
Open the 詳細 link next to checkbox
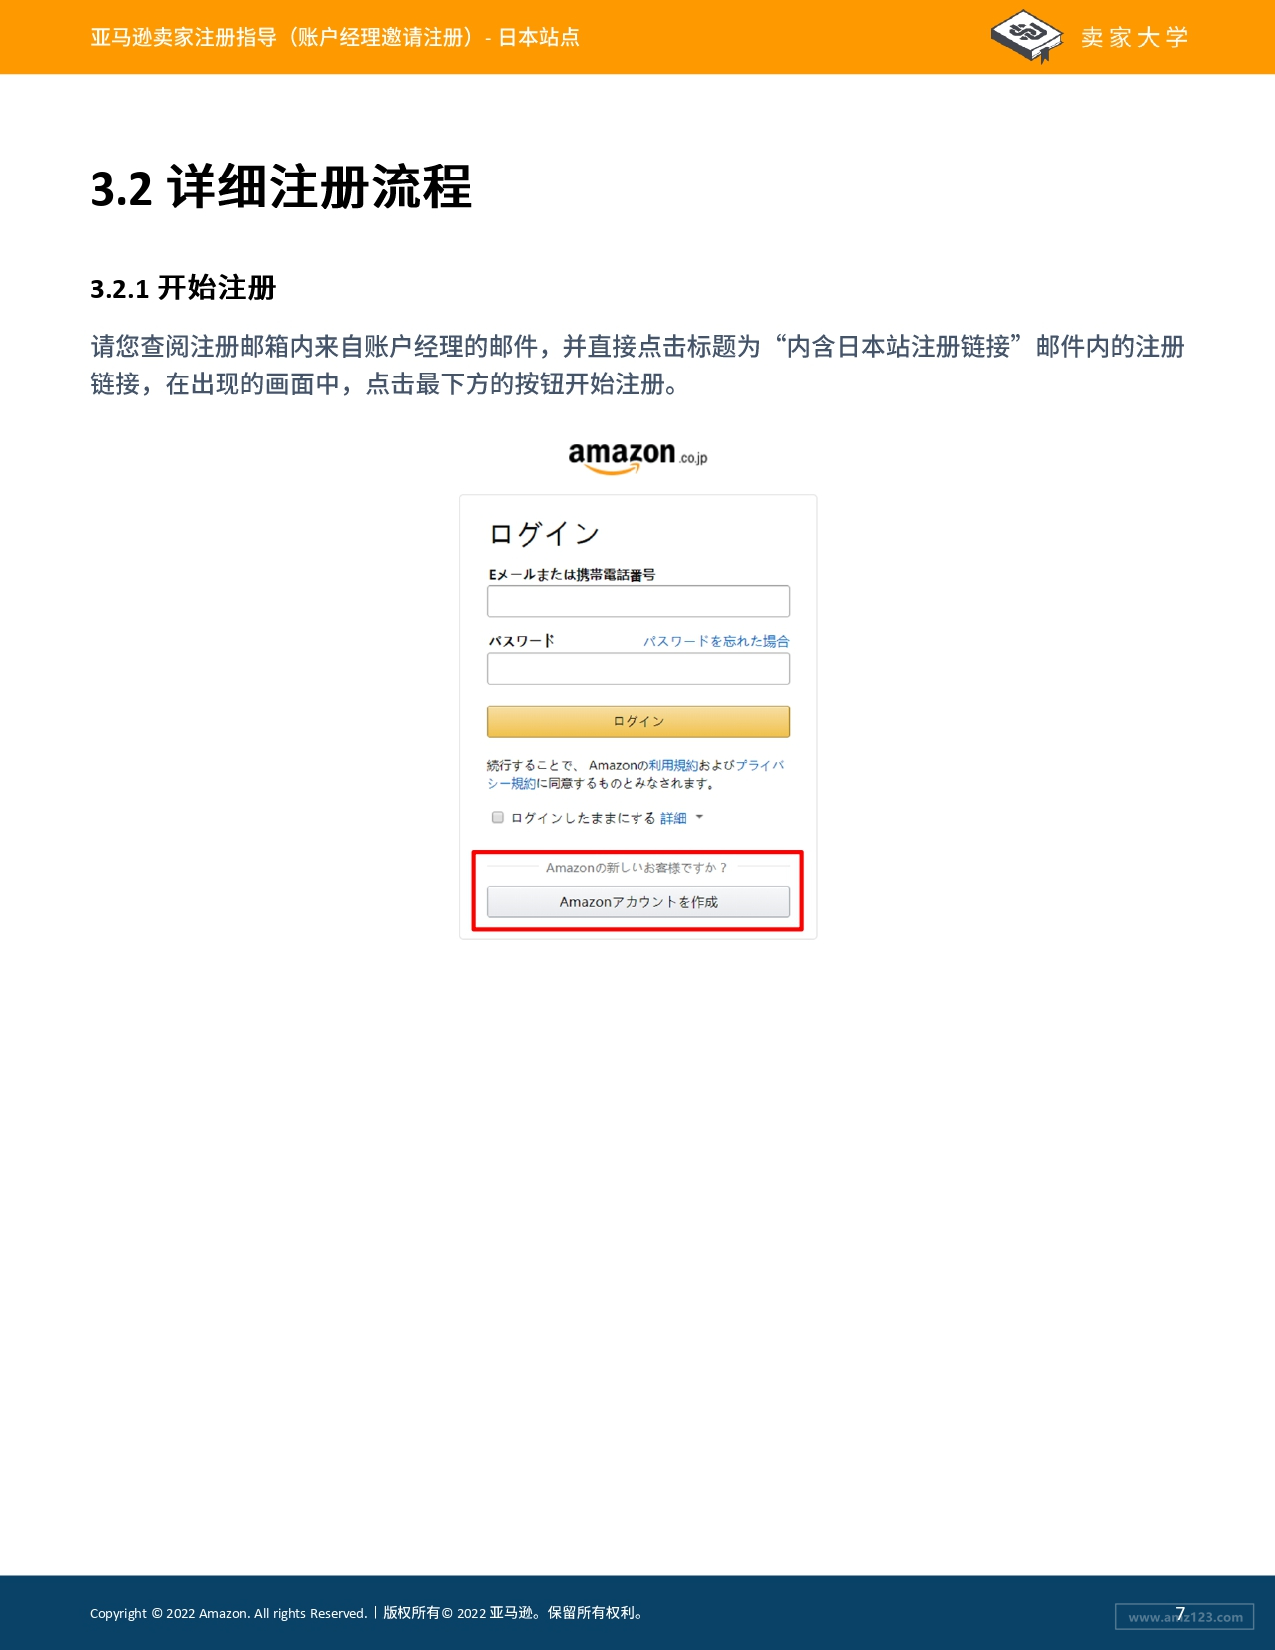673,818
